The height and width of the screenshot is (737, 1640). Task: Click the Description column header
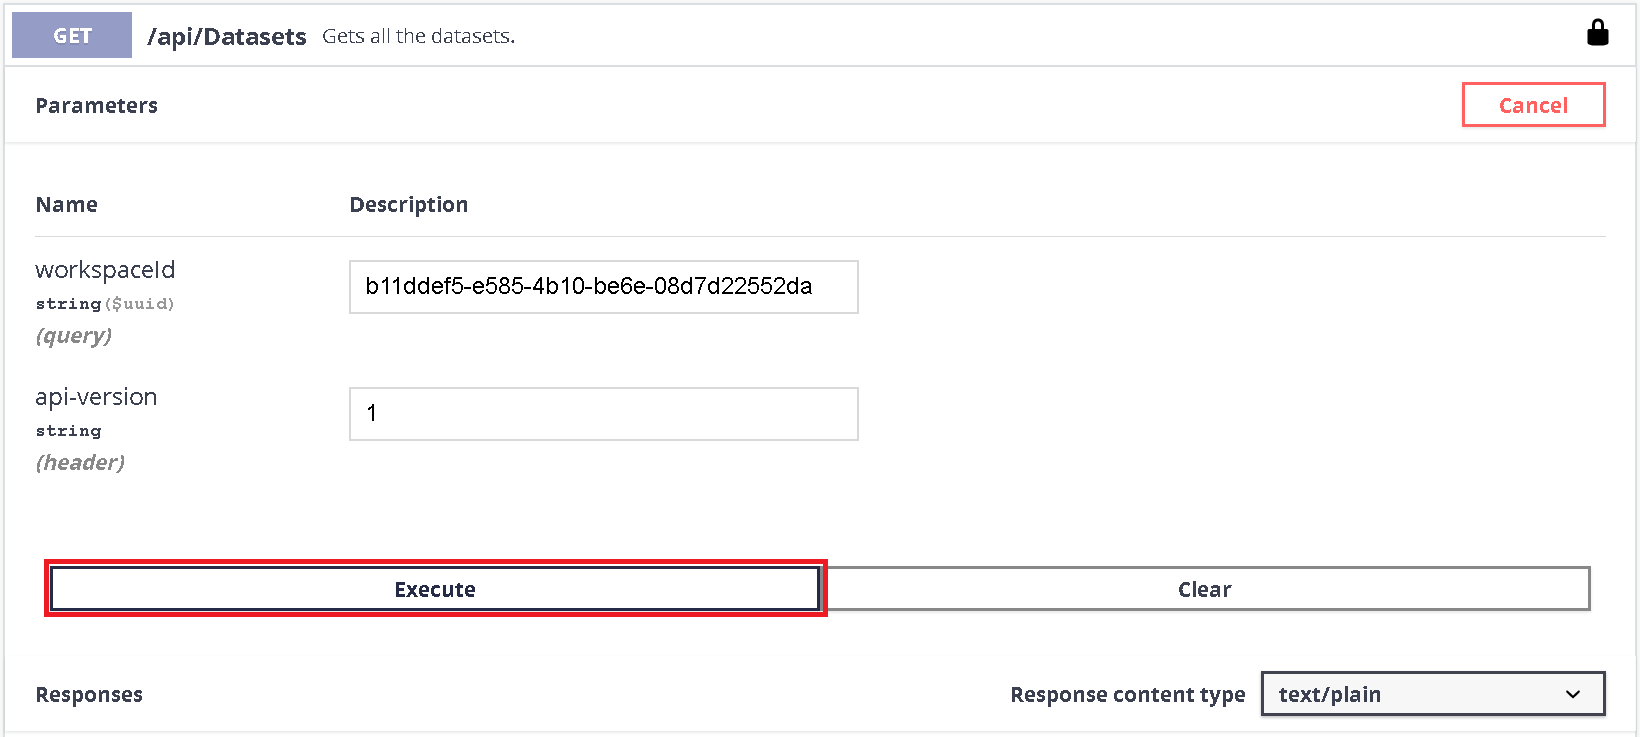tap(408, 205)
